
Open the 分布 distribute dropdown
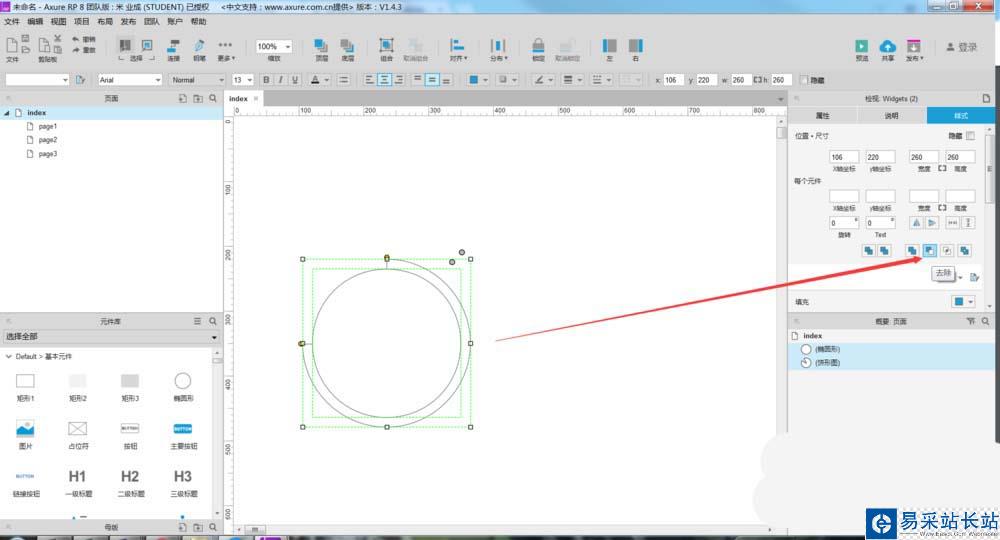point(498,49)
